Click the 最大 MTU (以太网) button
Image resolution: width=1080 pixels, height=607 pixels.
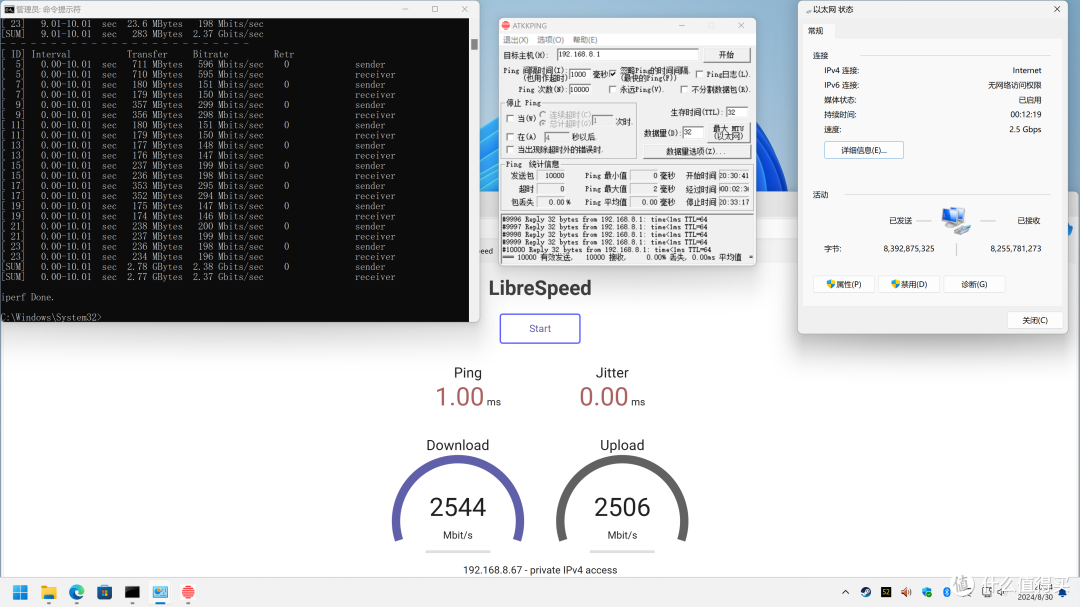(729, 132)
